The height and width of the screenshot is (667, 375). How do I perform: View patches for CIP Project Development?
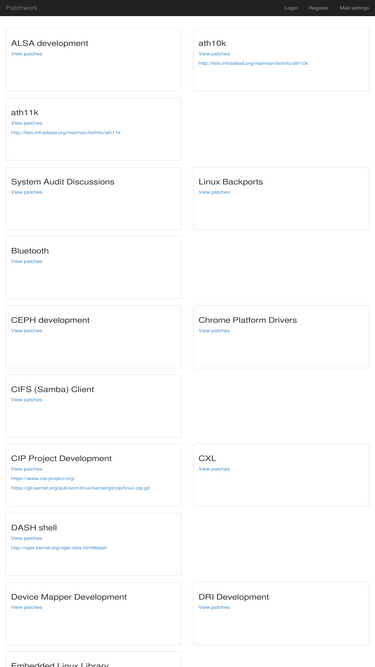pos(26,469)
